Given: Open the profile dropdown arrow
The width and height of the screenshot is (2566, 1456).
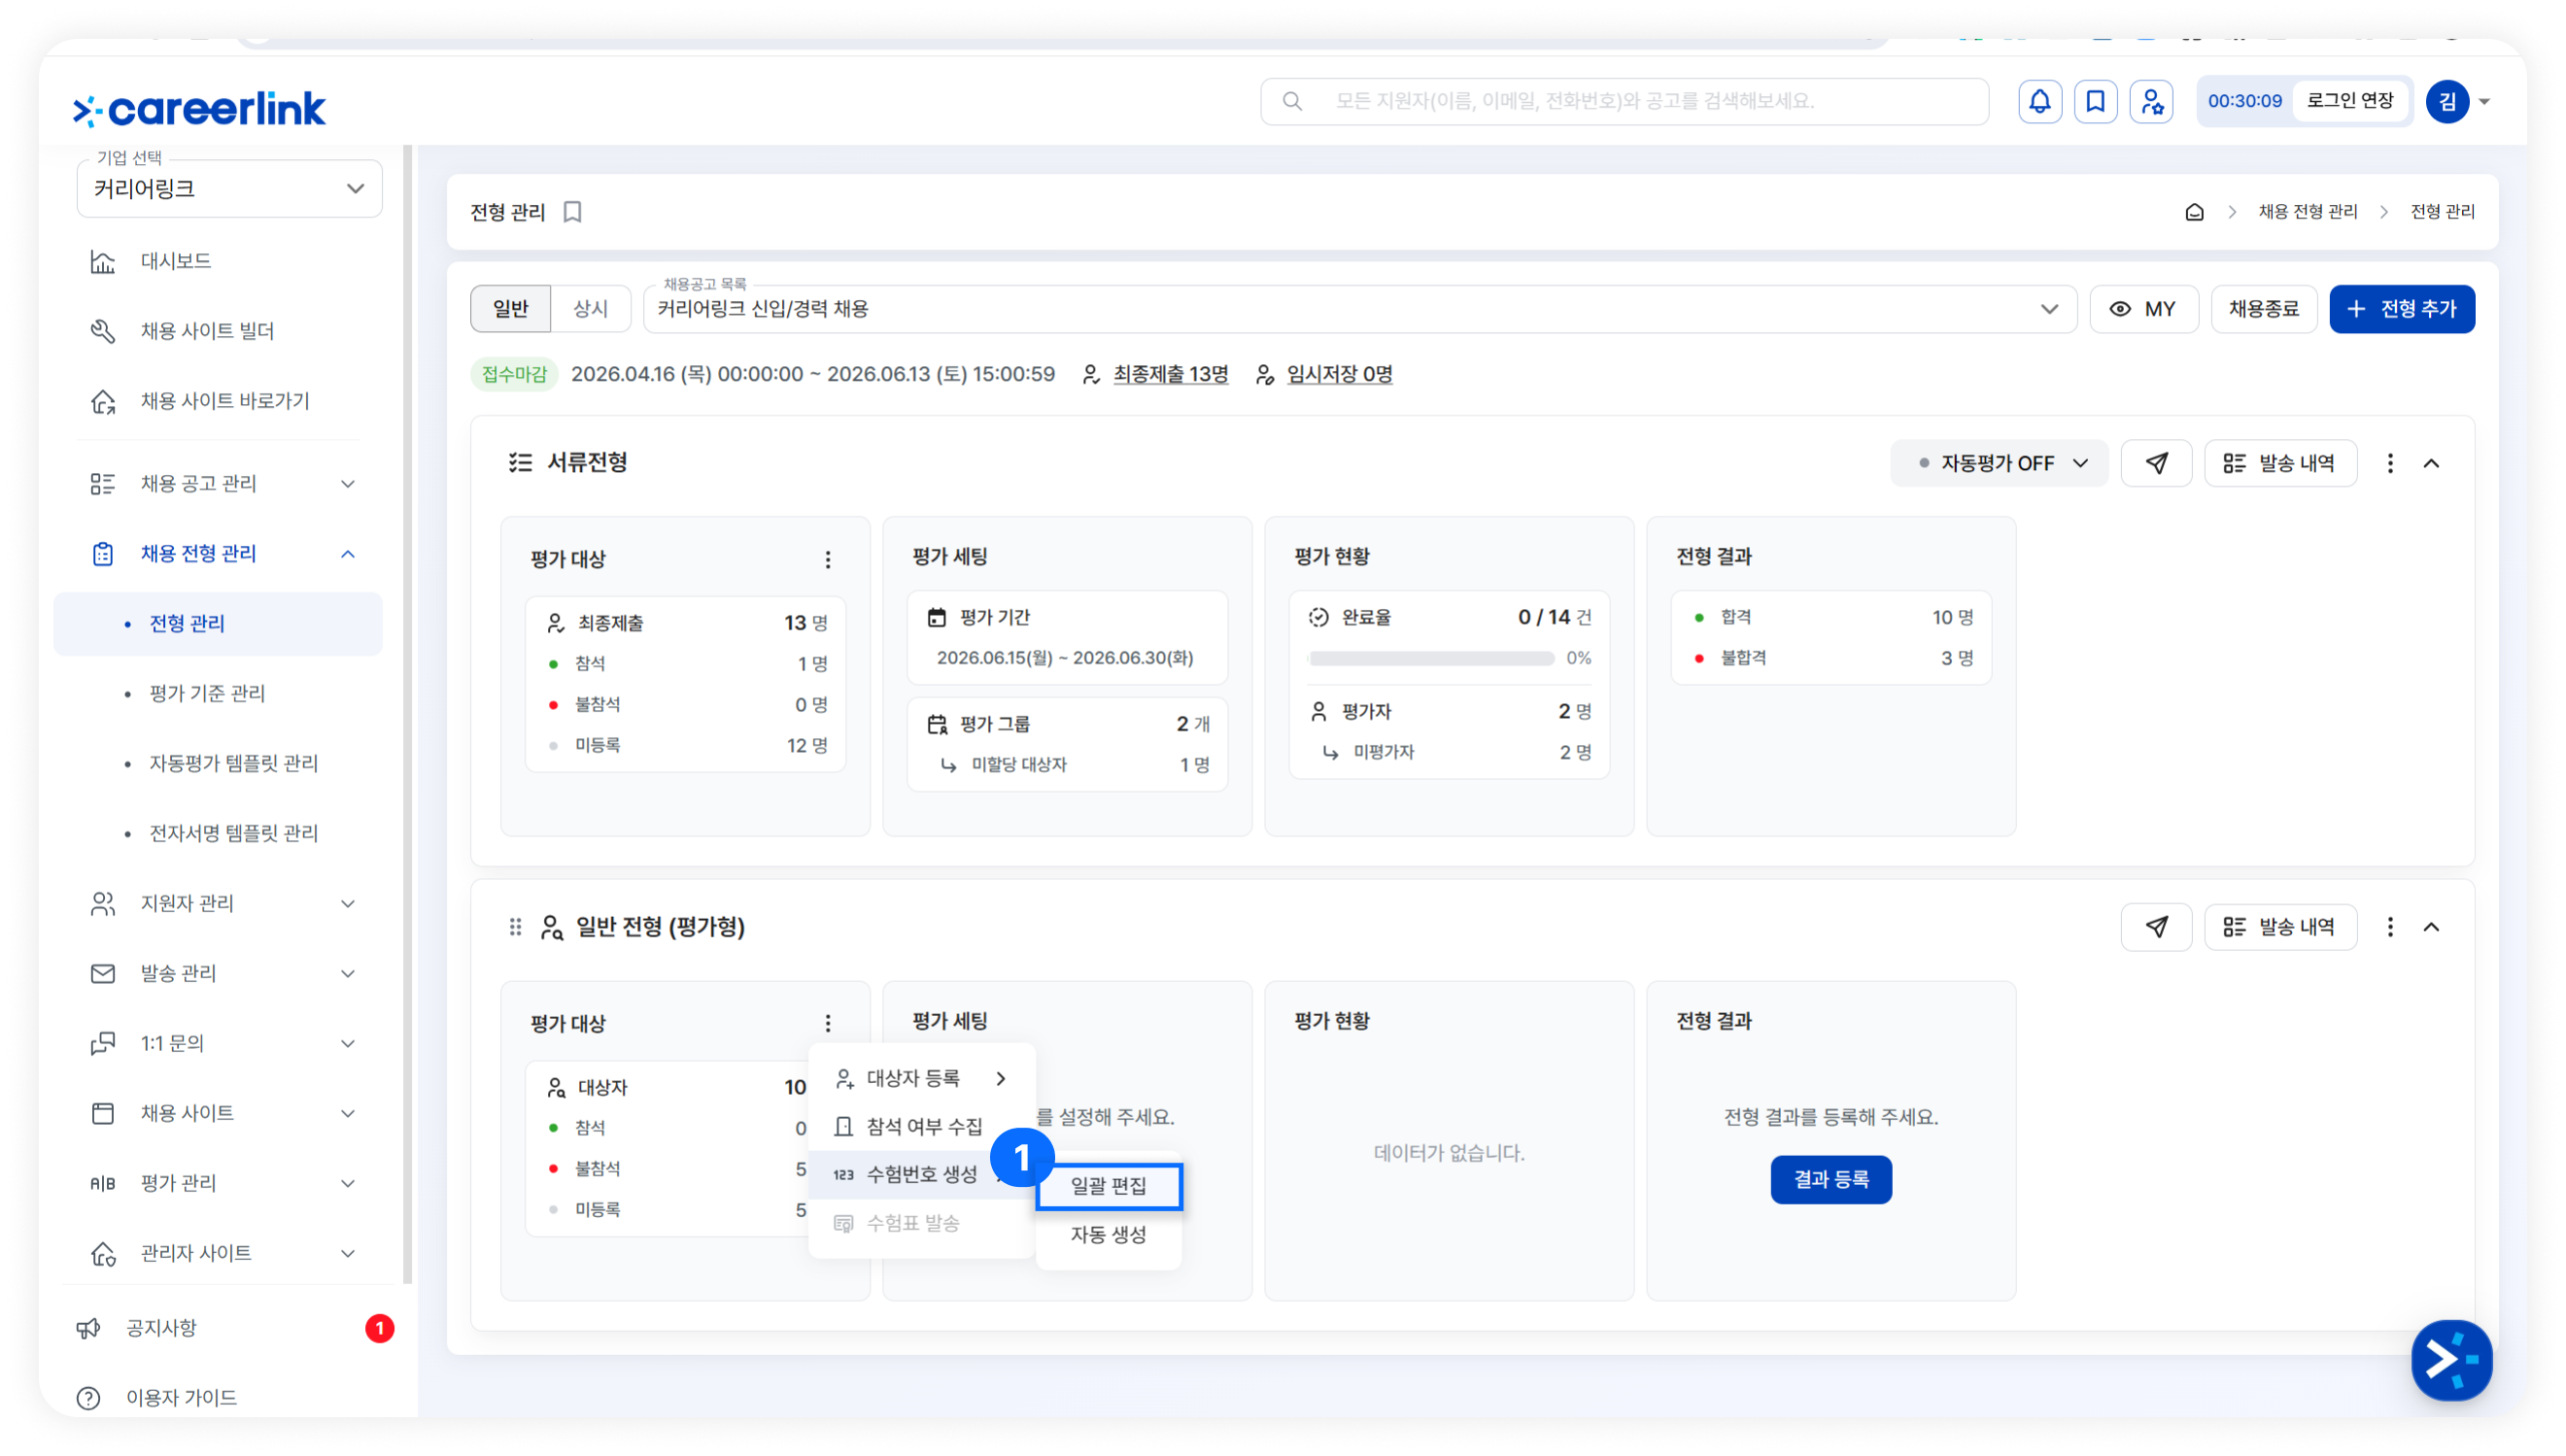Looking at the screenshot, I should (x=2484, y=101).
